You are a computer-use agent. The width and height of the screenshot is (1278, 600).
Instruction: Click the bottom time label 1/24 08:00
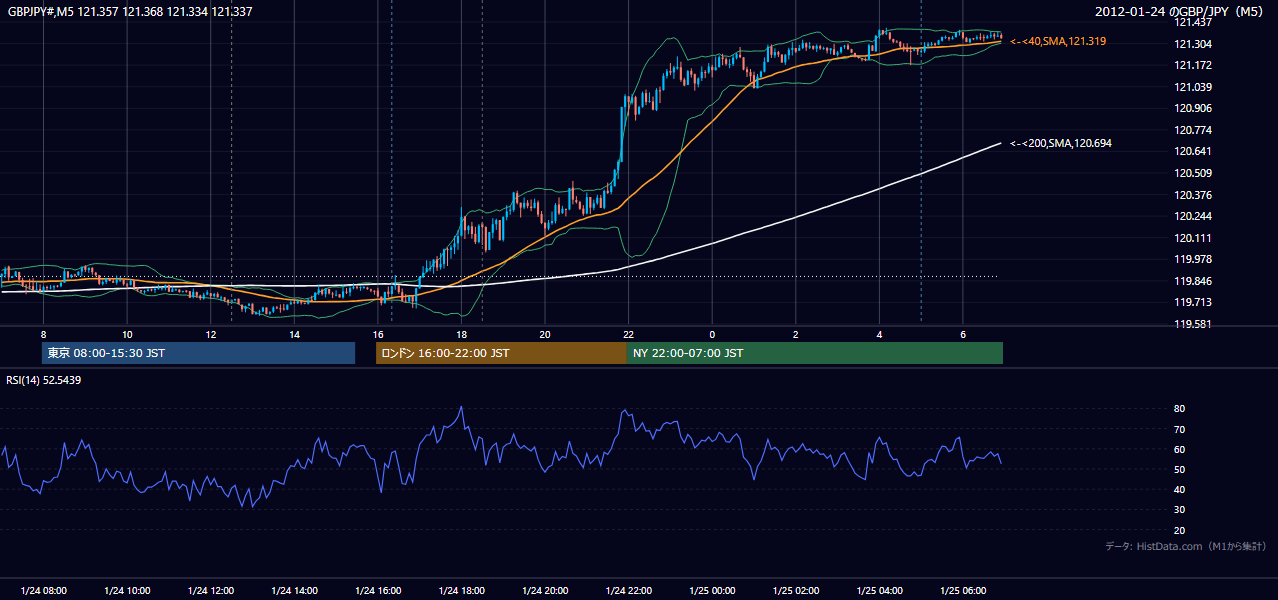coord(43,591)
